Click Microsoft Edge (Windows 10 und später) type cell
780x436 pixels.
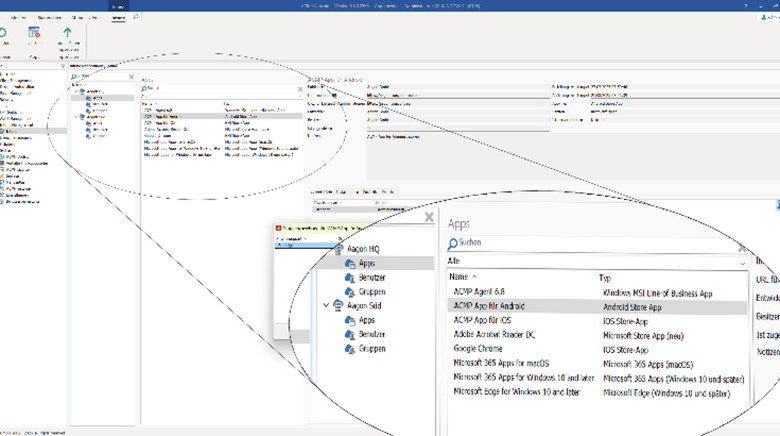tap(667, 393)
